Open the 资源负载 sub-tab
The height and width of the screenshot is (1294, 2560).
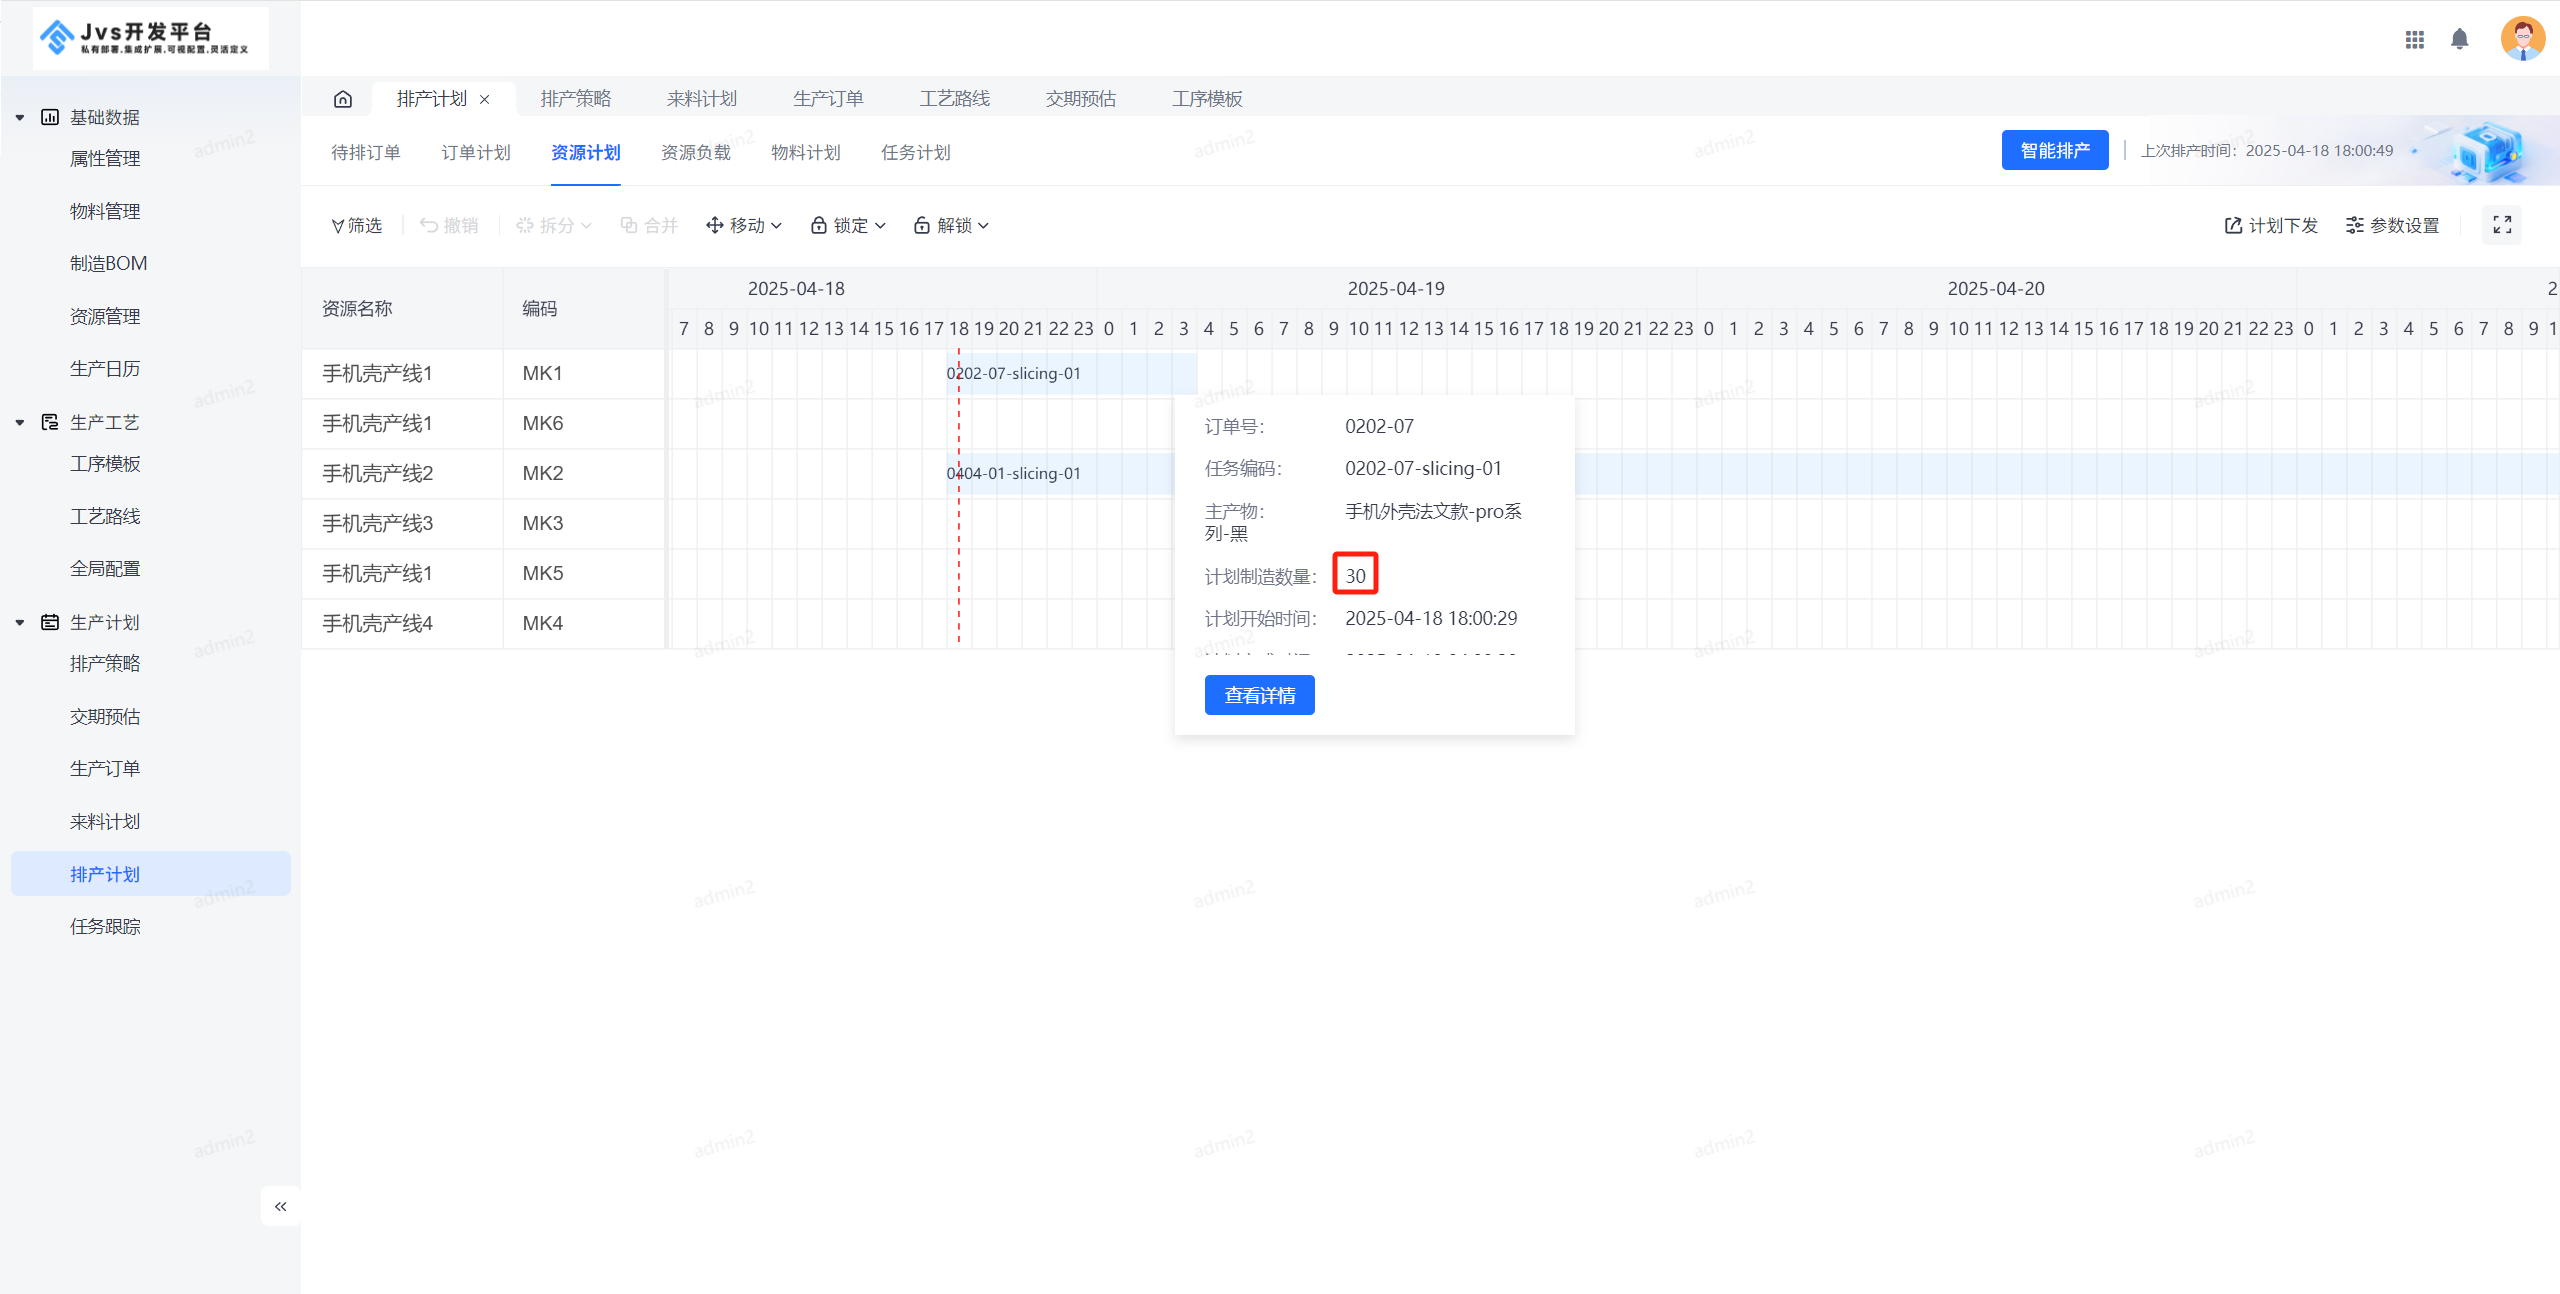click(695, 152)
